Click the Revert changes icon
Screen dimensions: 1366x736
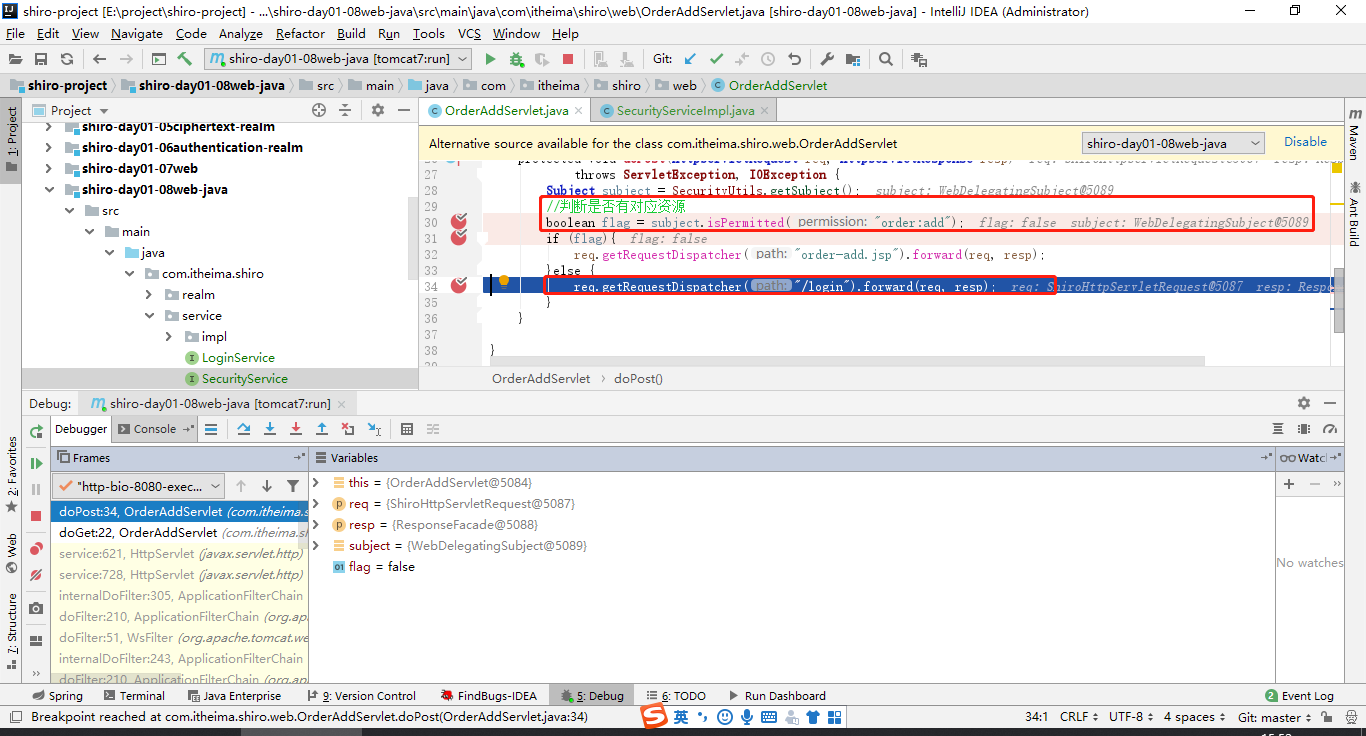coord(794,59)
